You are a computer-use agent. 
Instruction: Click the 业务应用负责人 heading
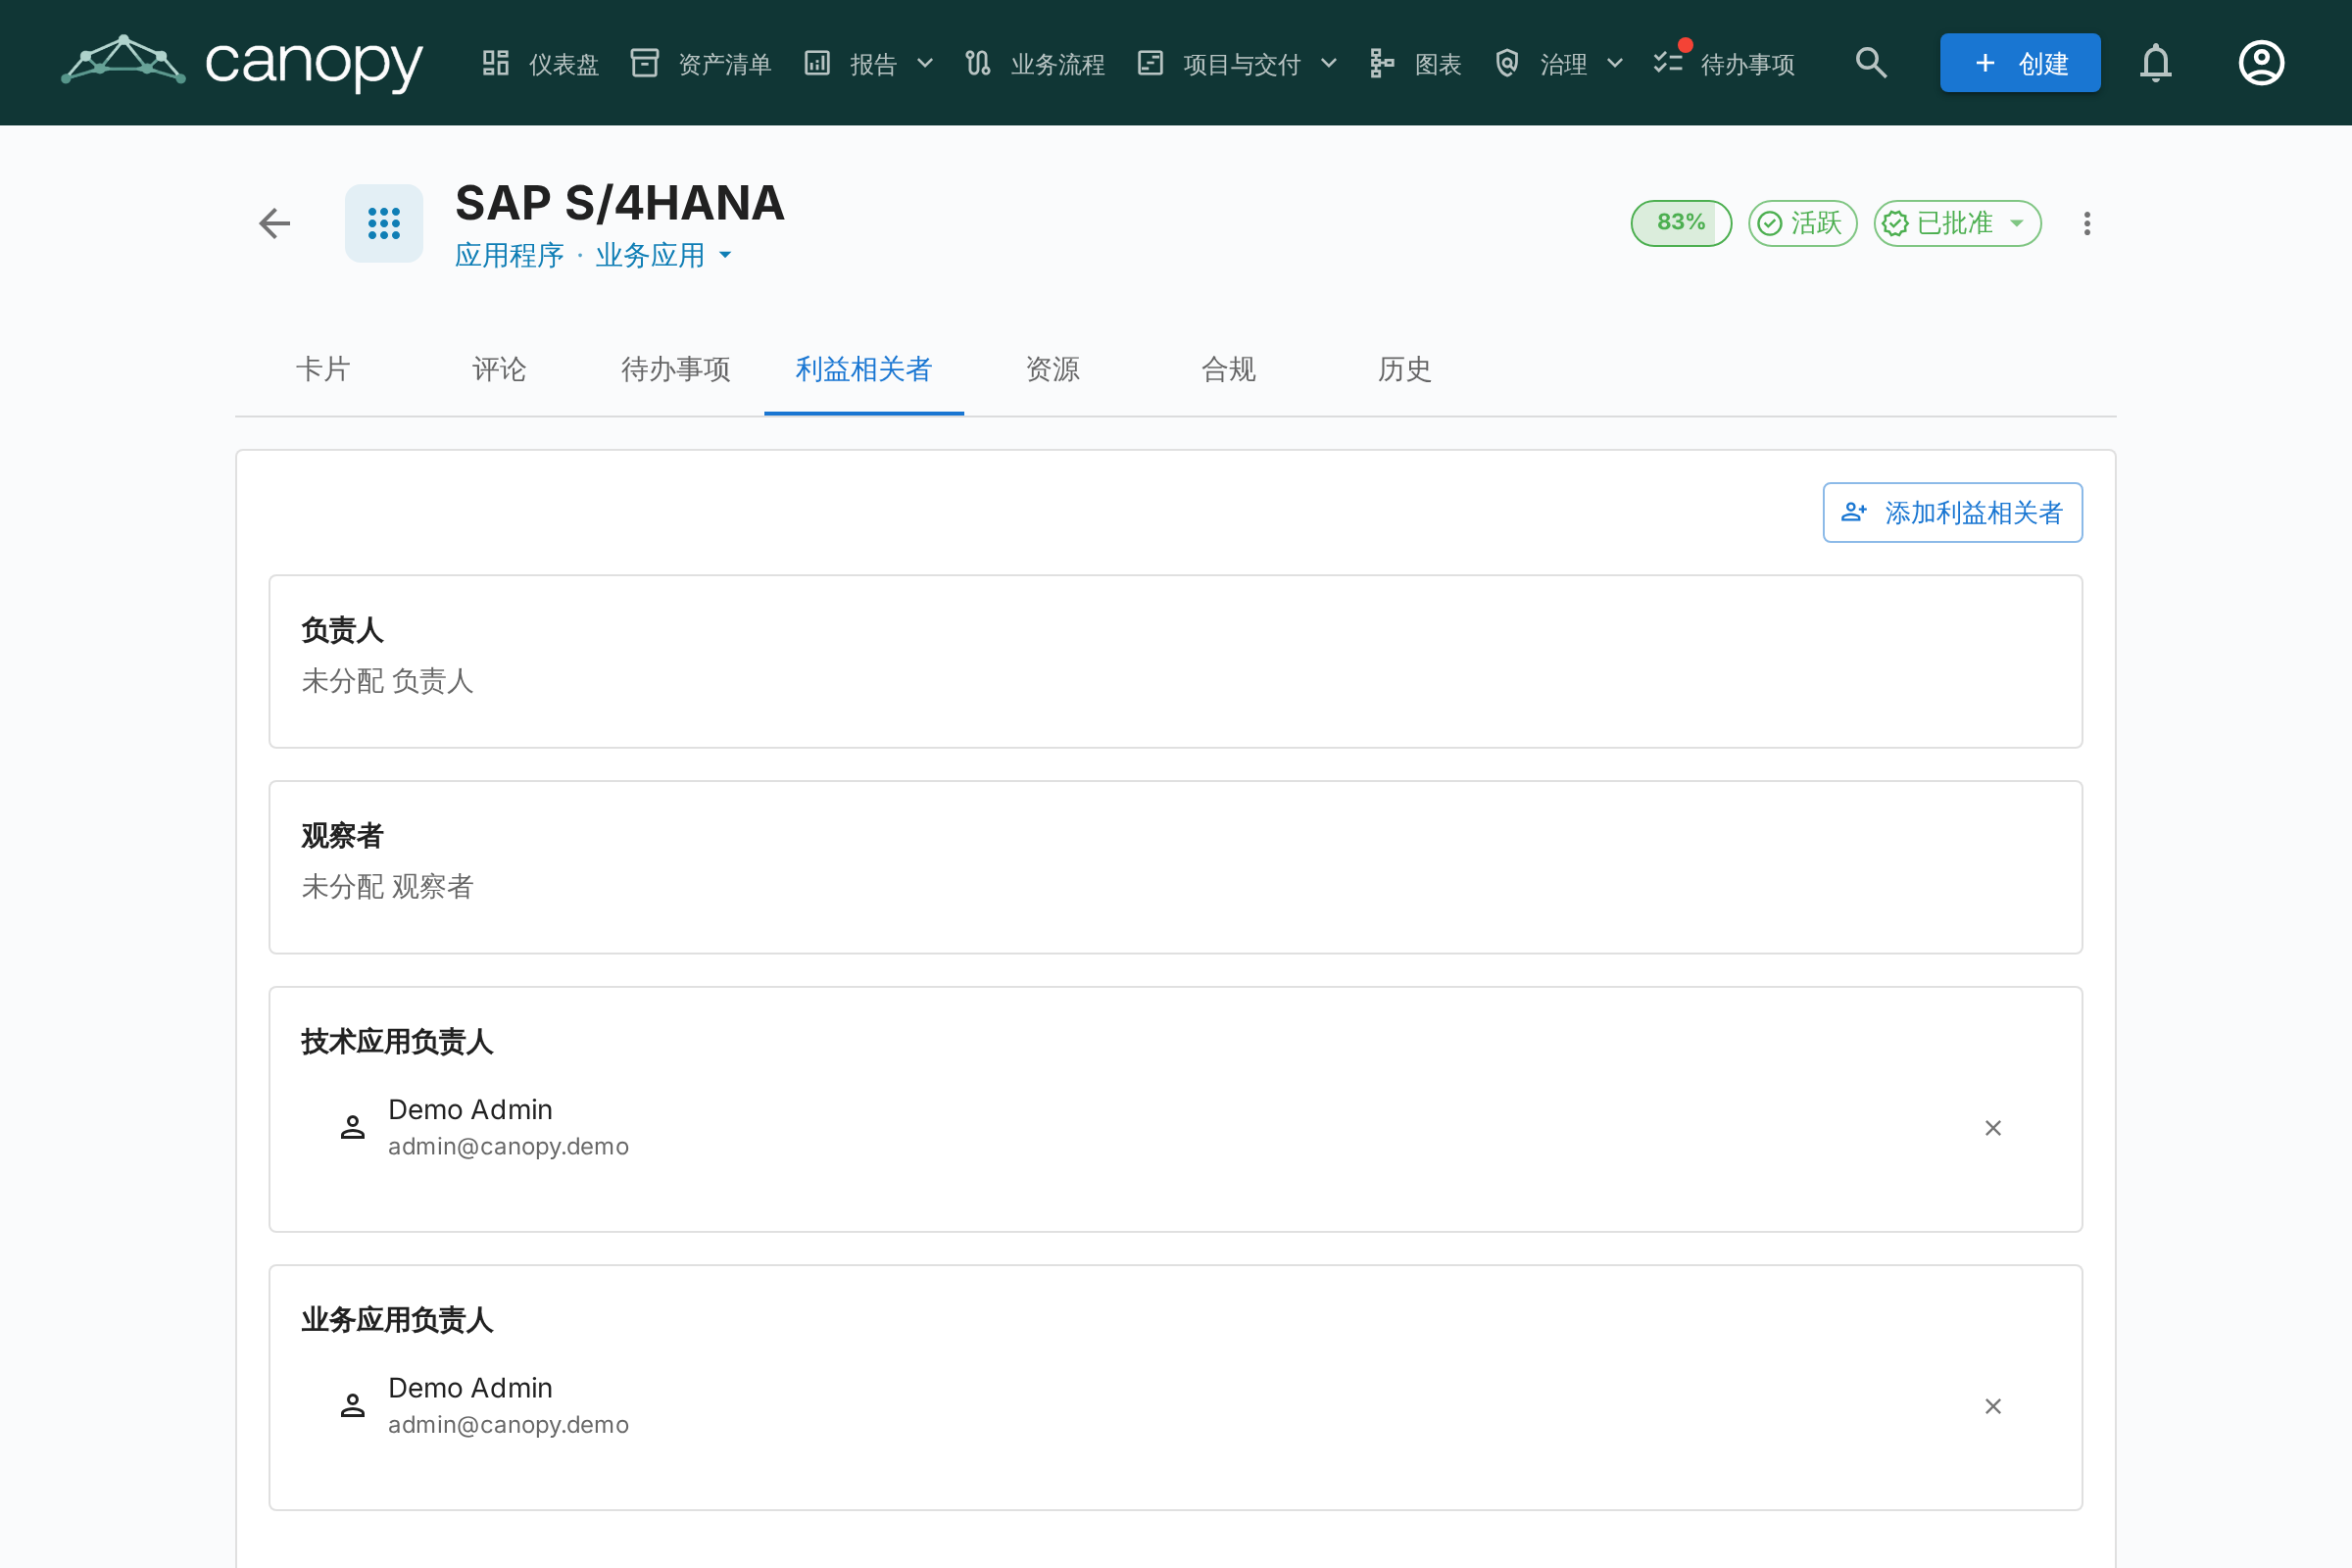tap(397, 1320)
